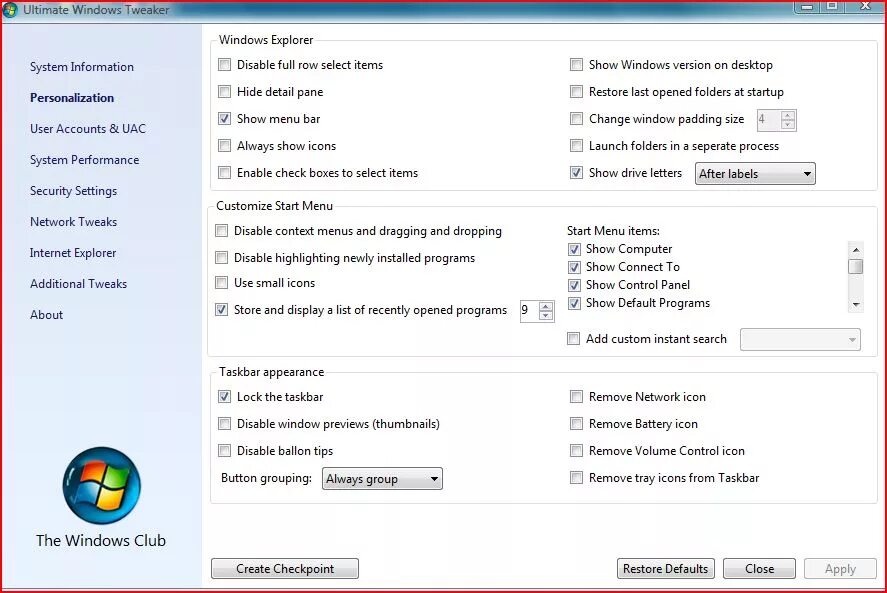The height and width of the screenshot is (593, 887).
Task: Tick Use small icons
Action: [x=222, y=282]
